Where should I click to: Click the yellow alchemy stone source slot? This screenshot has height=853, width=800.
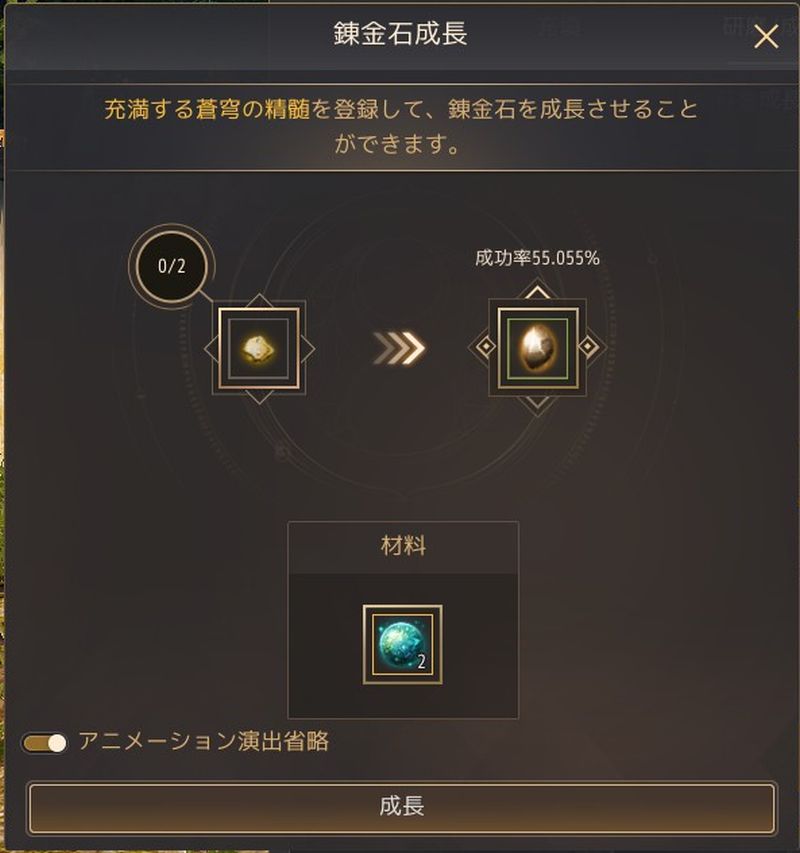coord(259,348)
